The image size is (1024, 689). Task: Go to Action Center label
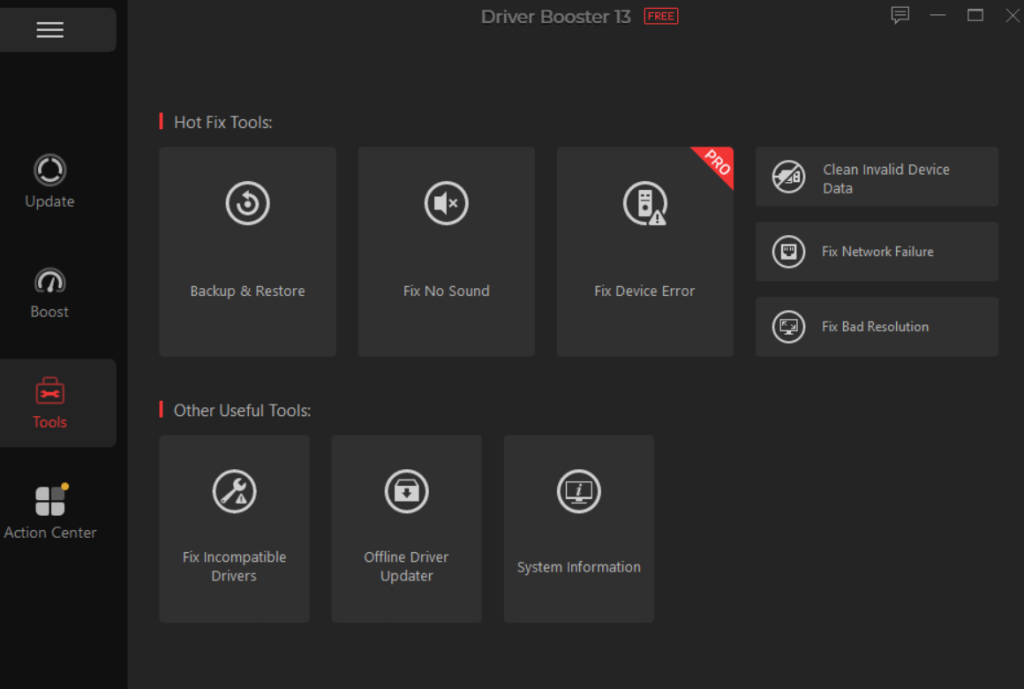click(50, 532)
